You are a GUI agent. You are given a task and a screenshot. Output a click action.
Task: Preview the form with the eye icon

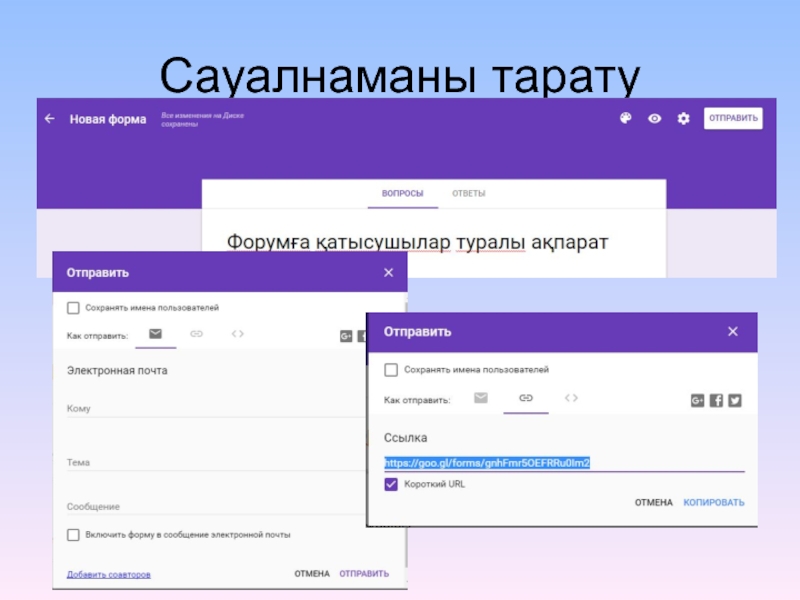[655, 118]
